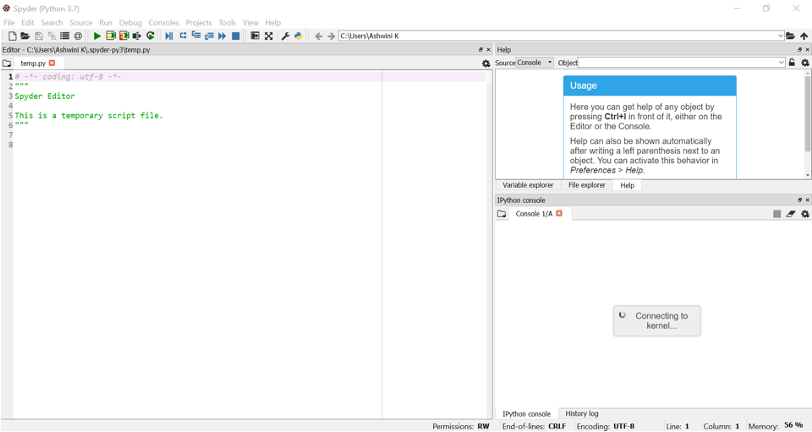Start debugging with Debug file icon
The height and width of the screenshot is (432, 812).
tap(169, 36)
